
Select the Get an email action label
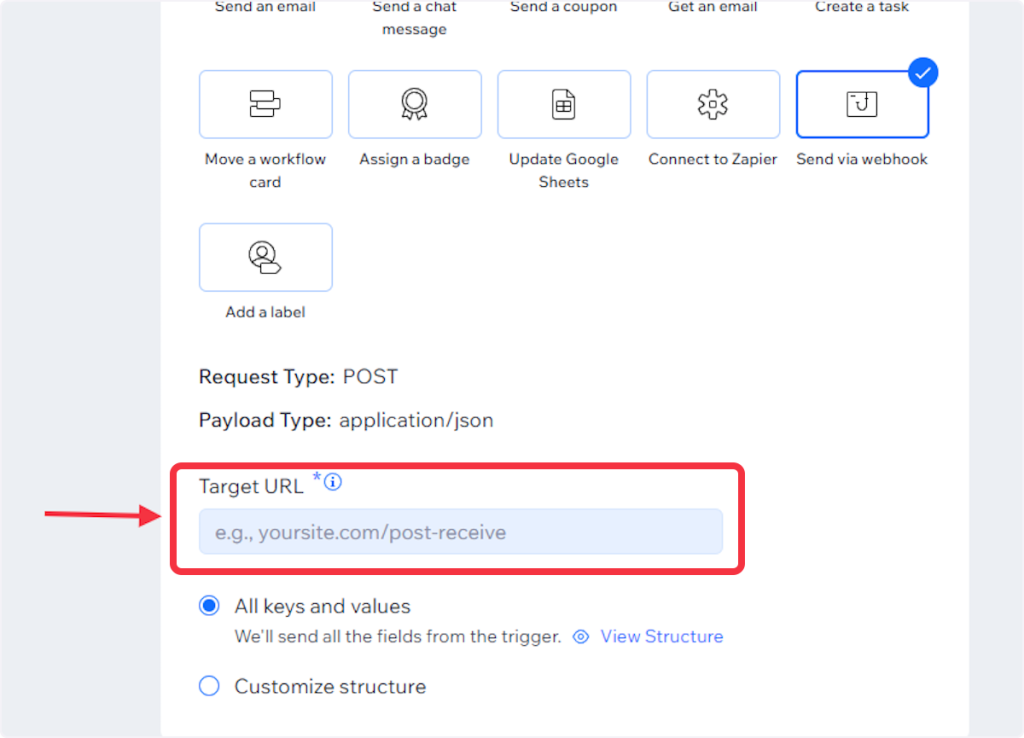click(713, 8)
